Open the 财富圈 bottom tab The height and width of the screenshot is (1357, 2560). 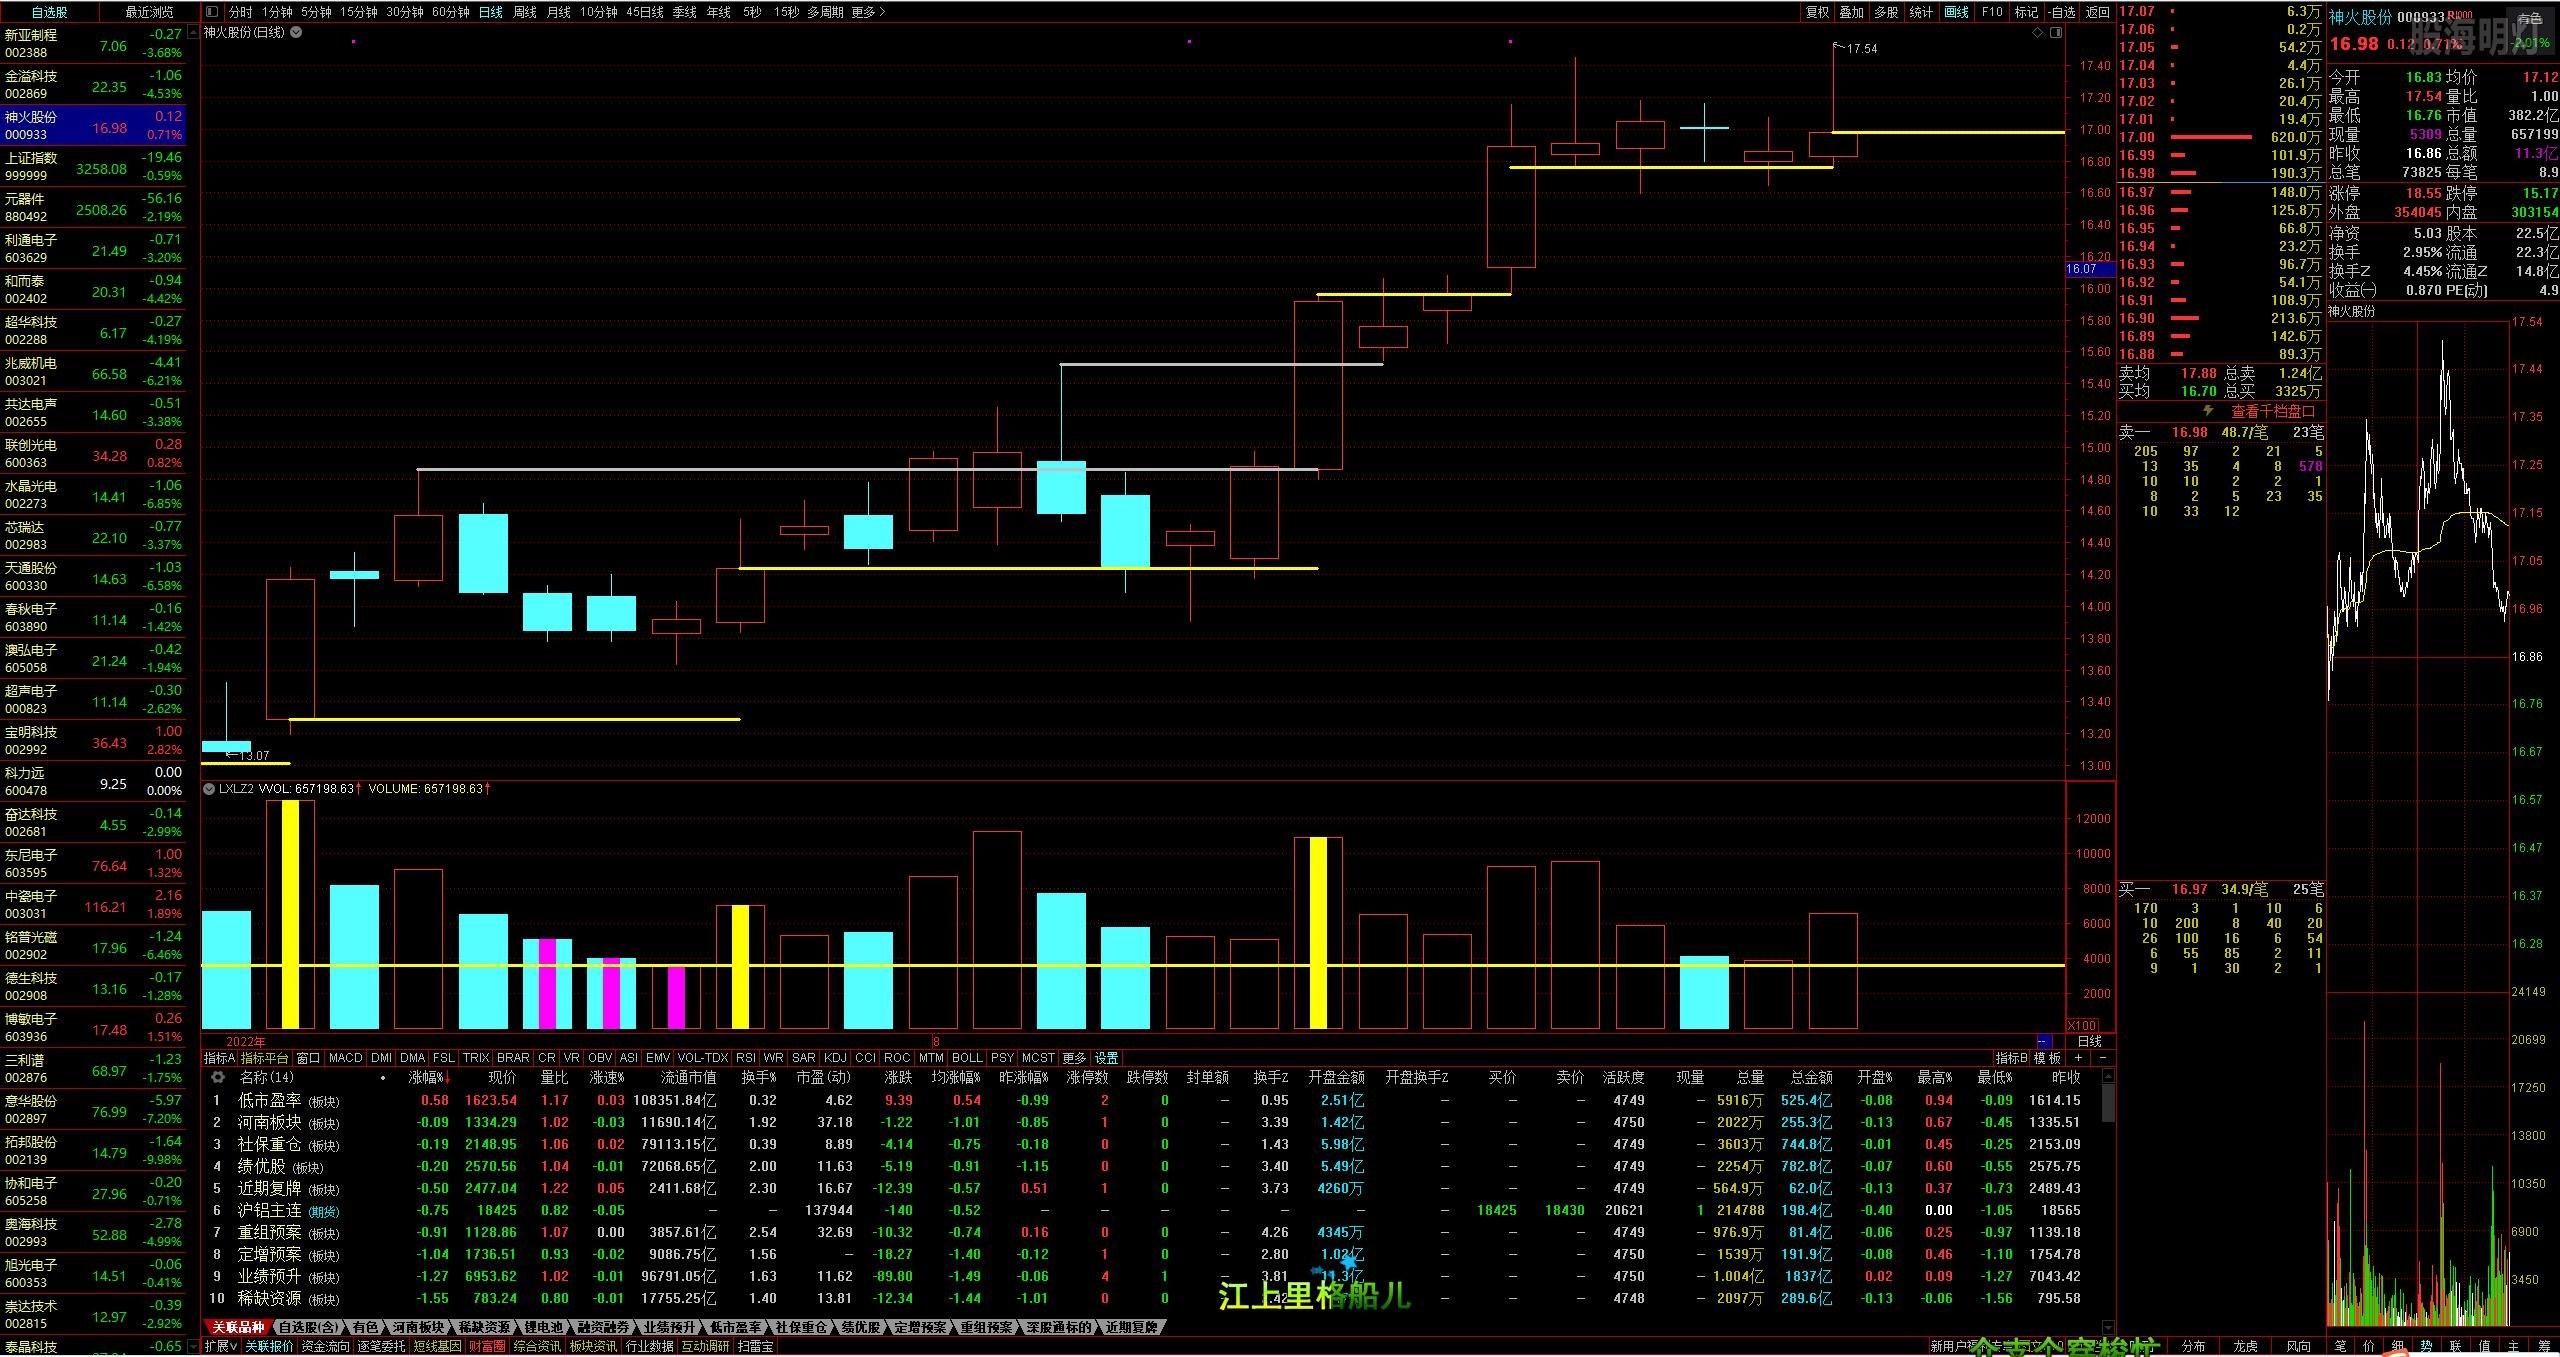488,1347
